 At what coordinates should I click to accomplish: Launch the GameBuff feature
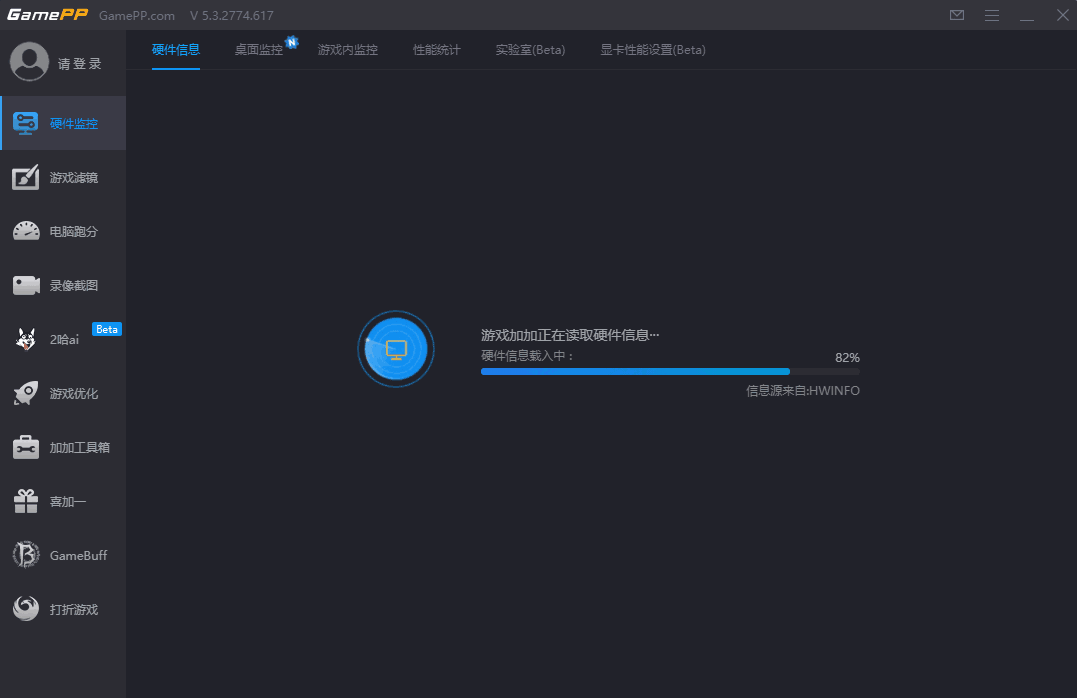tap(63, 555)
